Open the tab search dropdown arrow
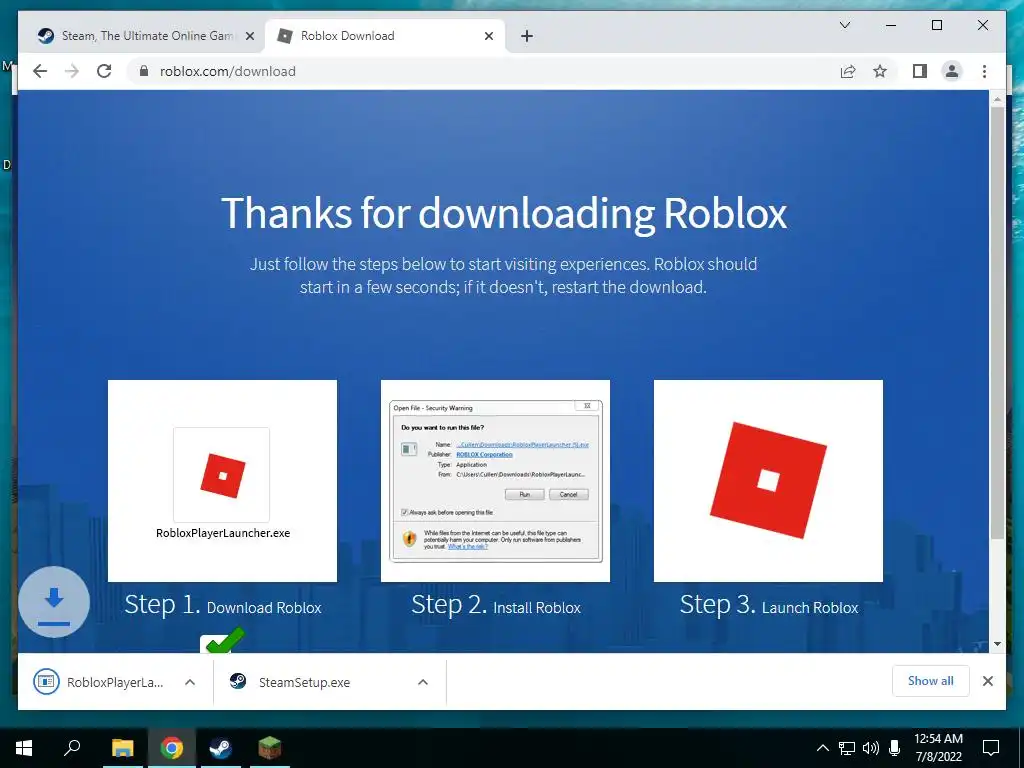Viewport: 1024px width, 768px height. [844, 25]
